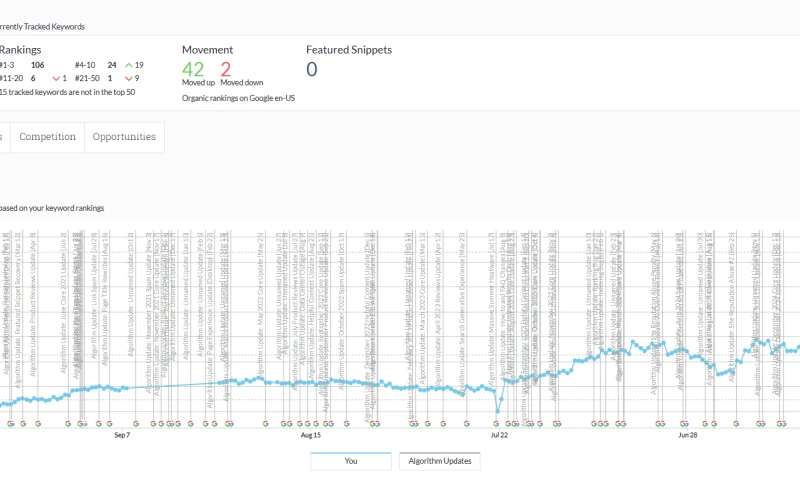Select the partially visible tab left of Competition
The width and height of the screenshot is (800, 480).
(4, 137)
